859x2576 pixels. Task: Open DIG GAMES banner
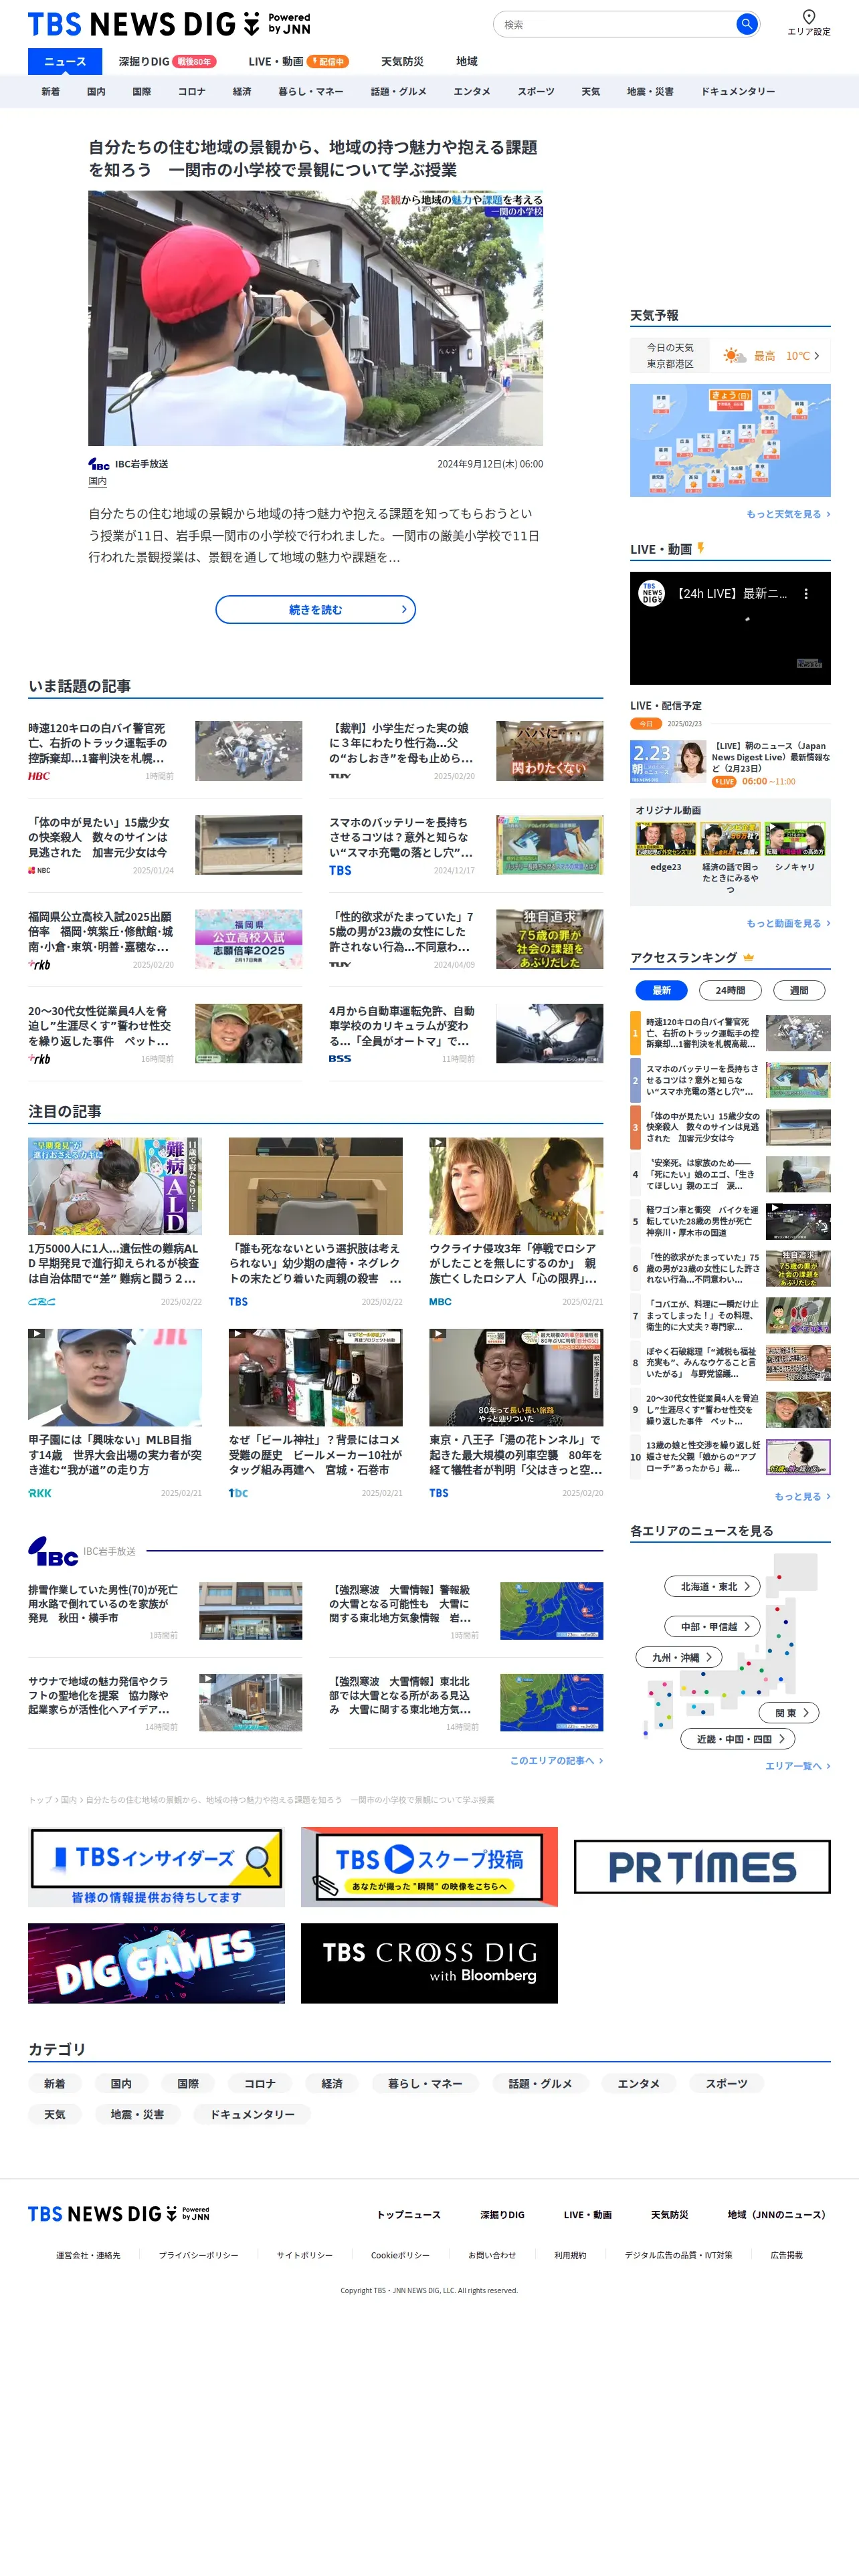156,1963
